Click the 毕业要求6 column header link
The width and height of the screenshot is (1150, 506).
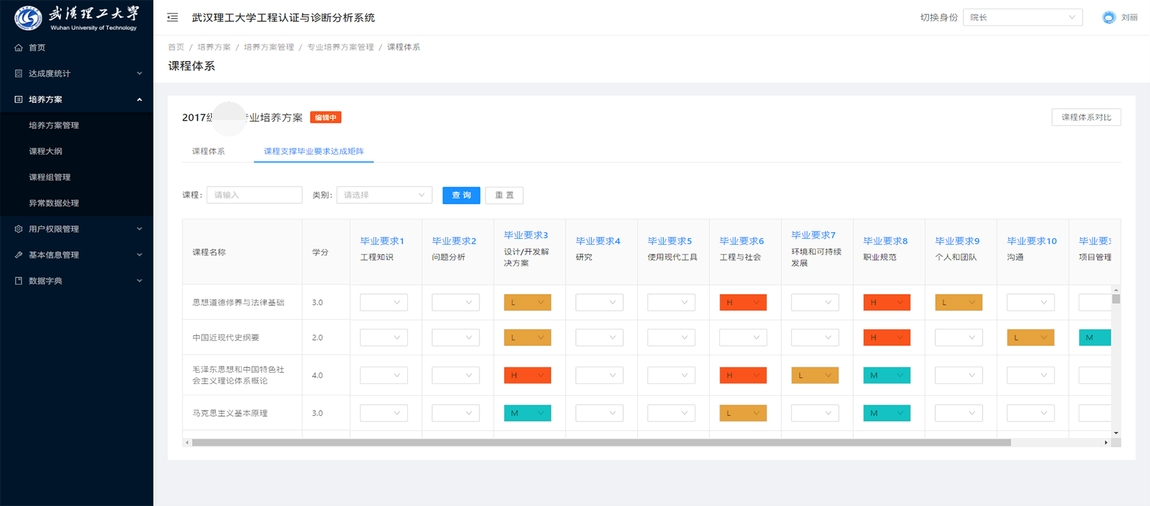pos(741,241)
